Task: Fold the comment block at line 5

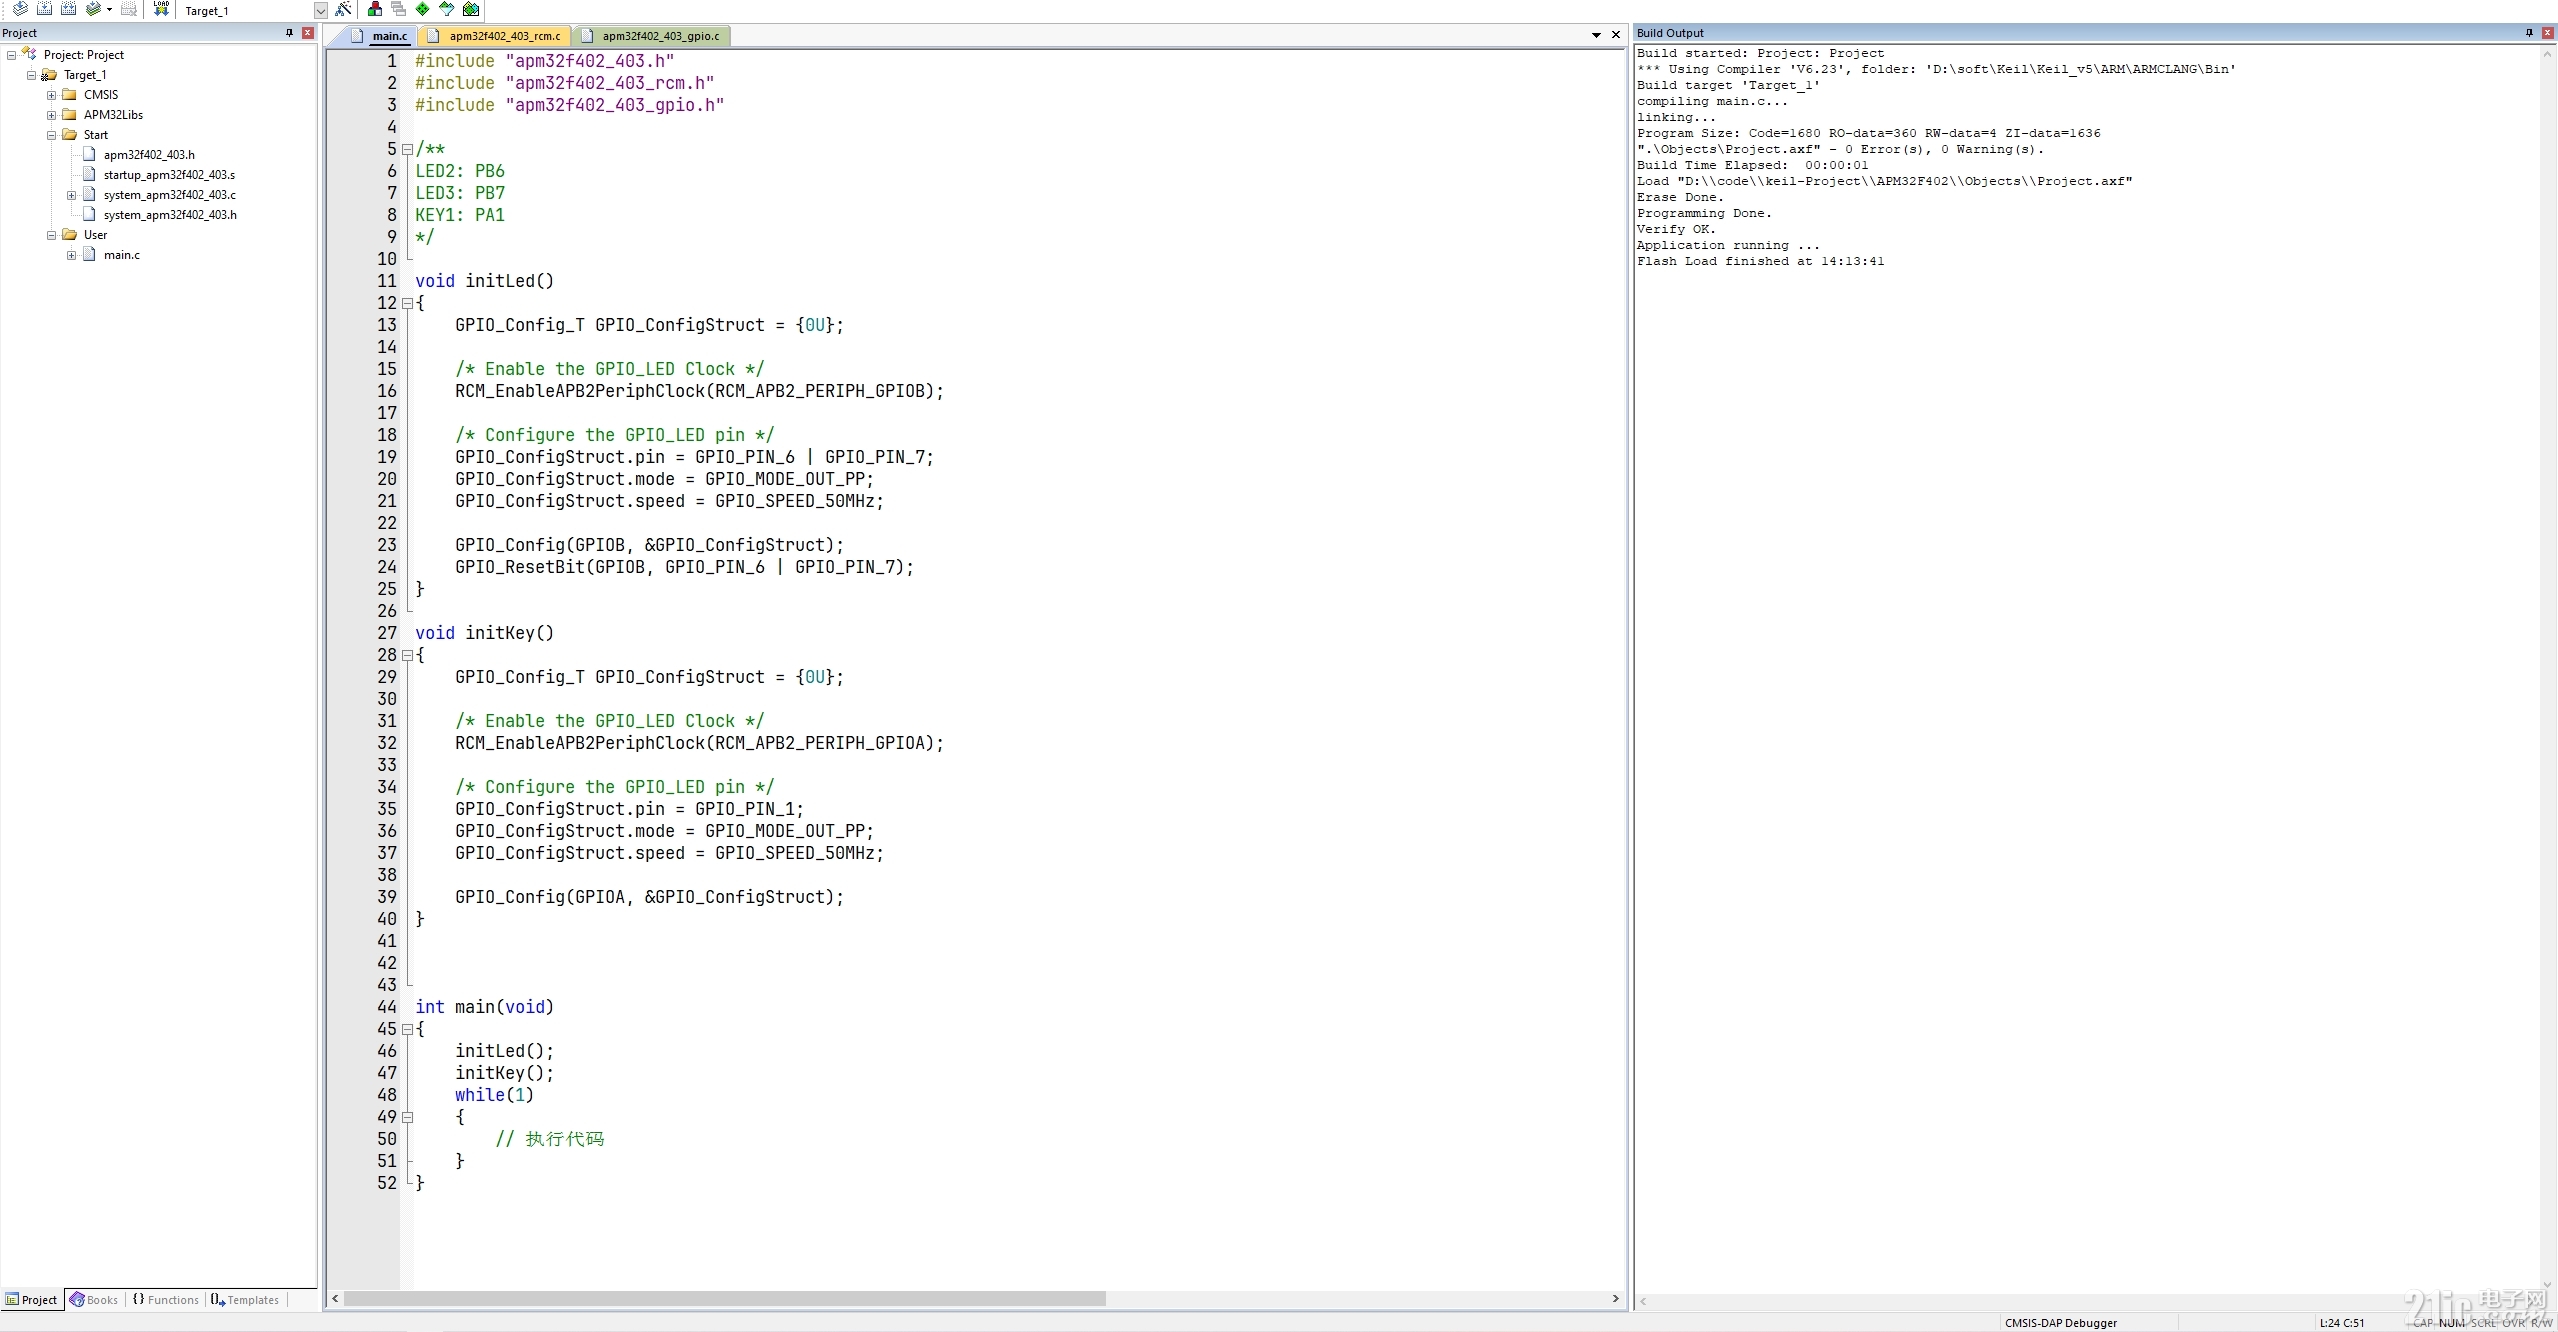Action: [x=407, y=150]
